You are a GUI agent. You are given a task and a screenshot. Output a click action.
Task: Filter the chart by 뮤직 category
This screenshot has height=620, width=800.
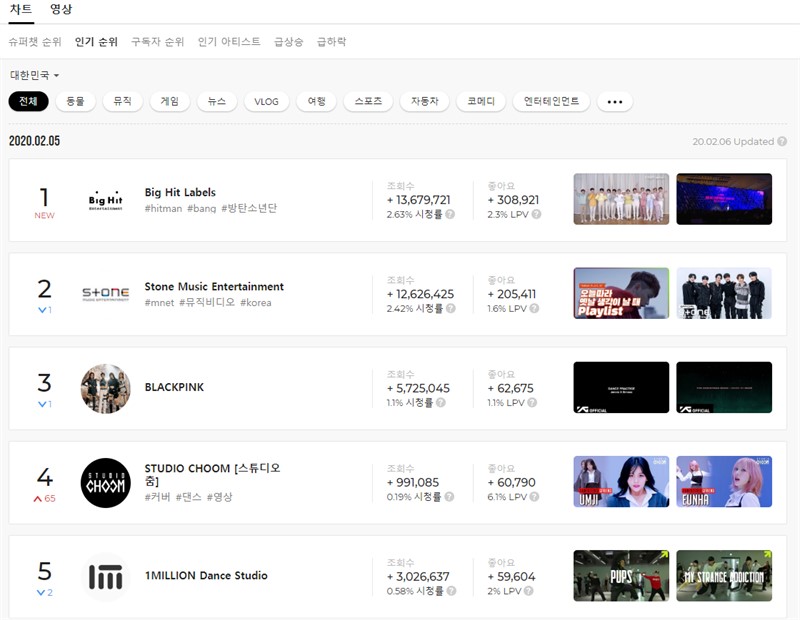click(x=122, y=102)
